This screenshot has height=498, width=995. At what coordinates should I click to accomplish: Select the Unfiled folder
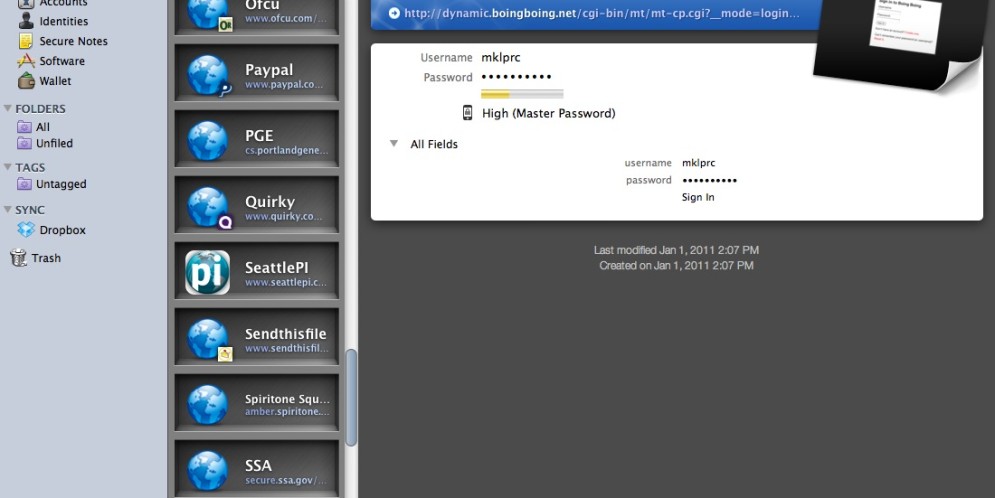[x=54, y=143]
